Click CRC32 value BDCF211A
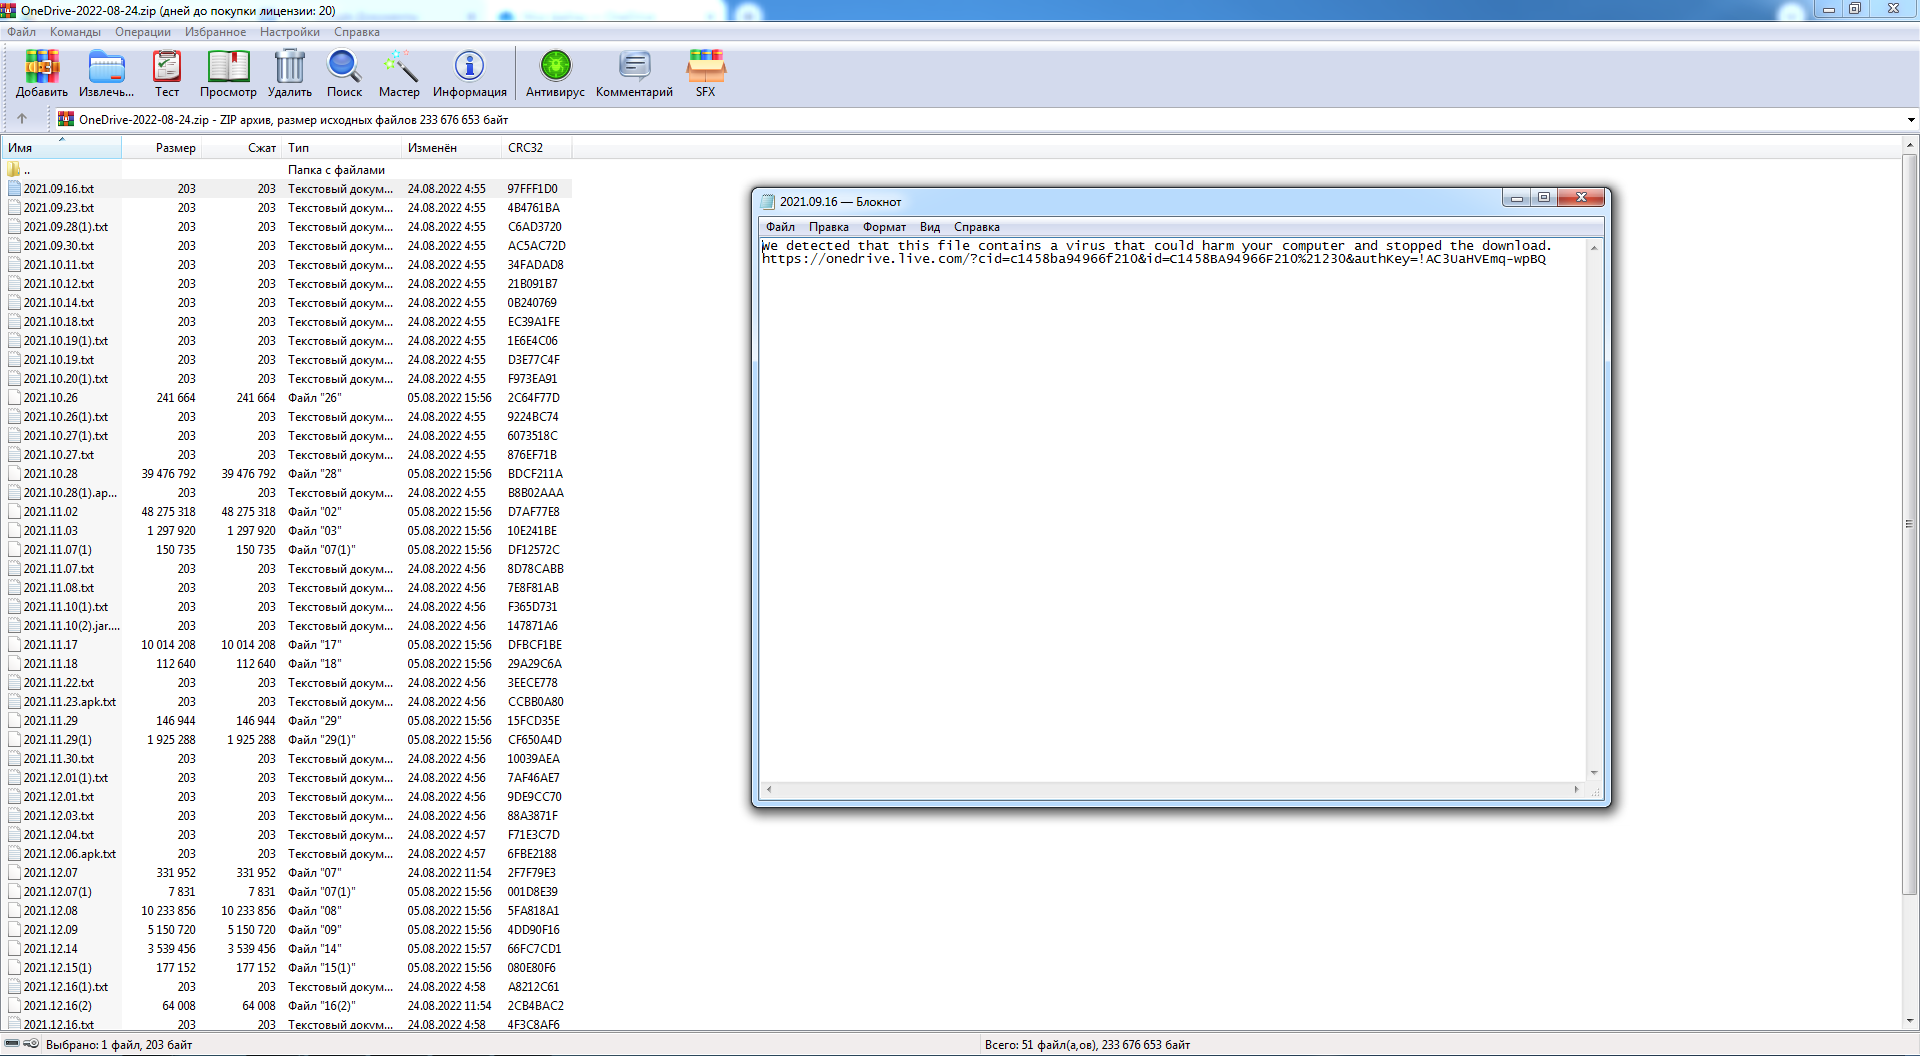Image resolution: width=1920 pixels, height=1056 pixels. [x=535, y=474]
